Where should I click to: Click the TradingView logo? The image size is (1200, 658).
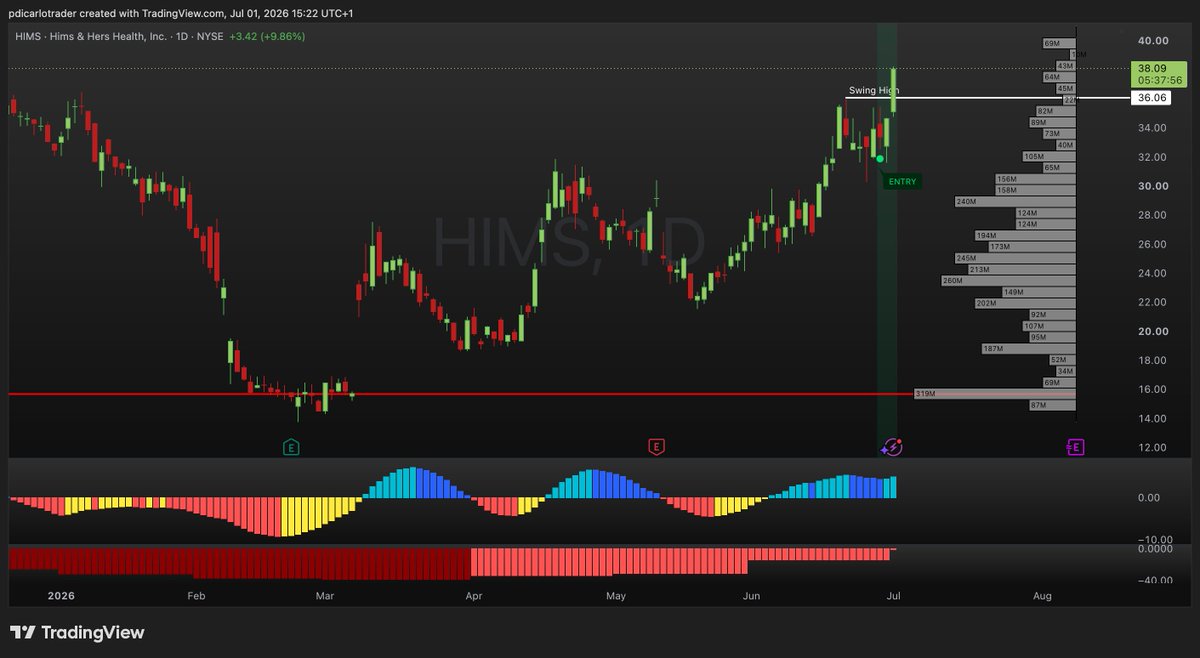(77, 632)
